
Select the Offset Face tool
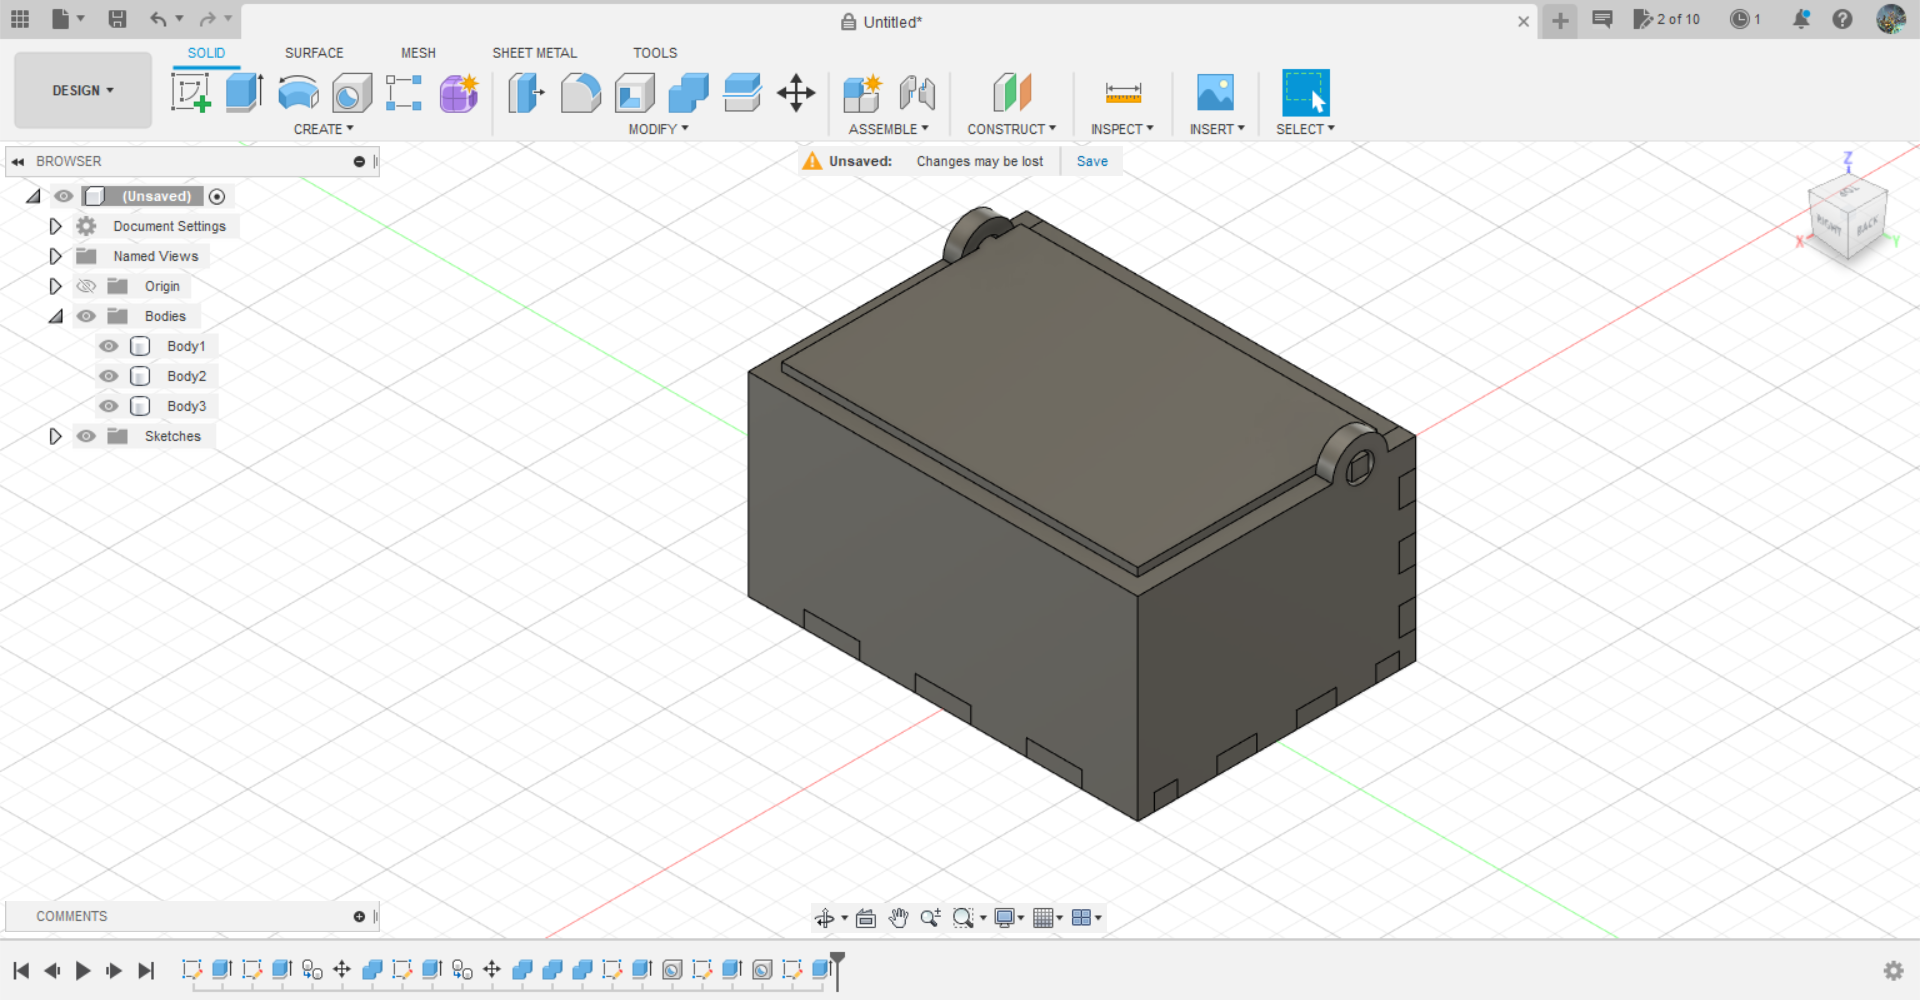coord(742,93)
